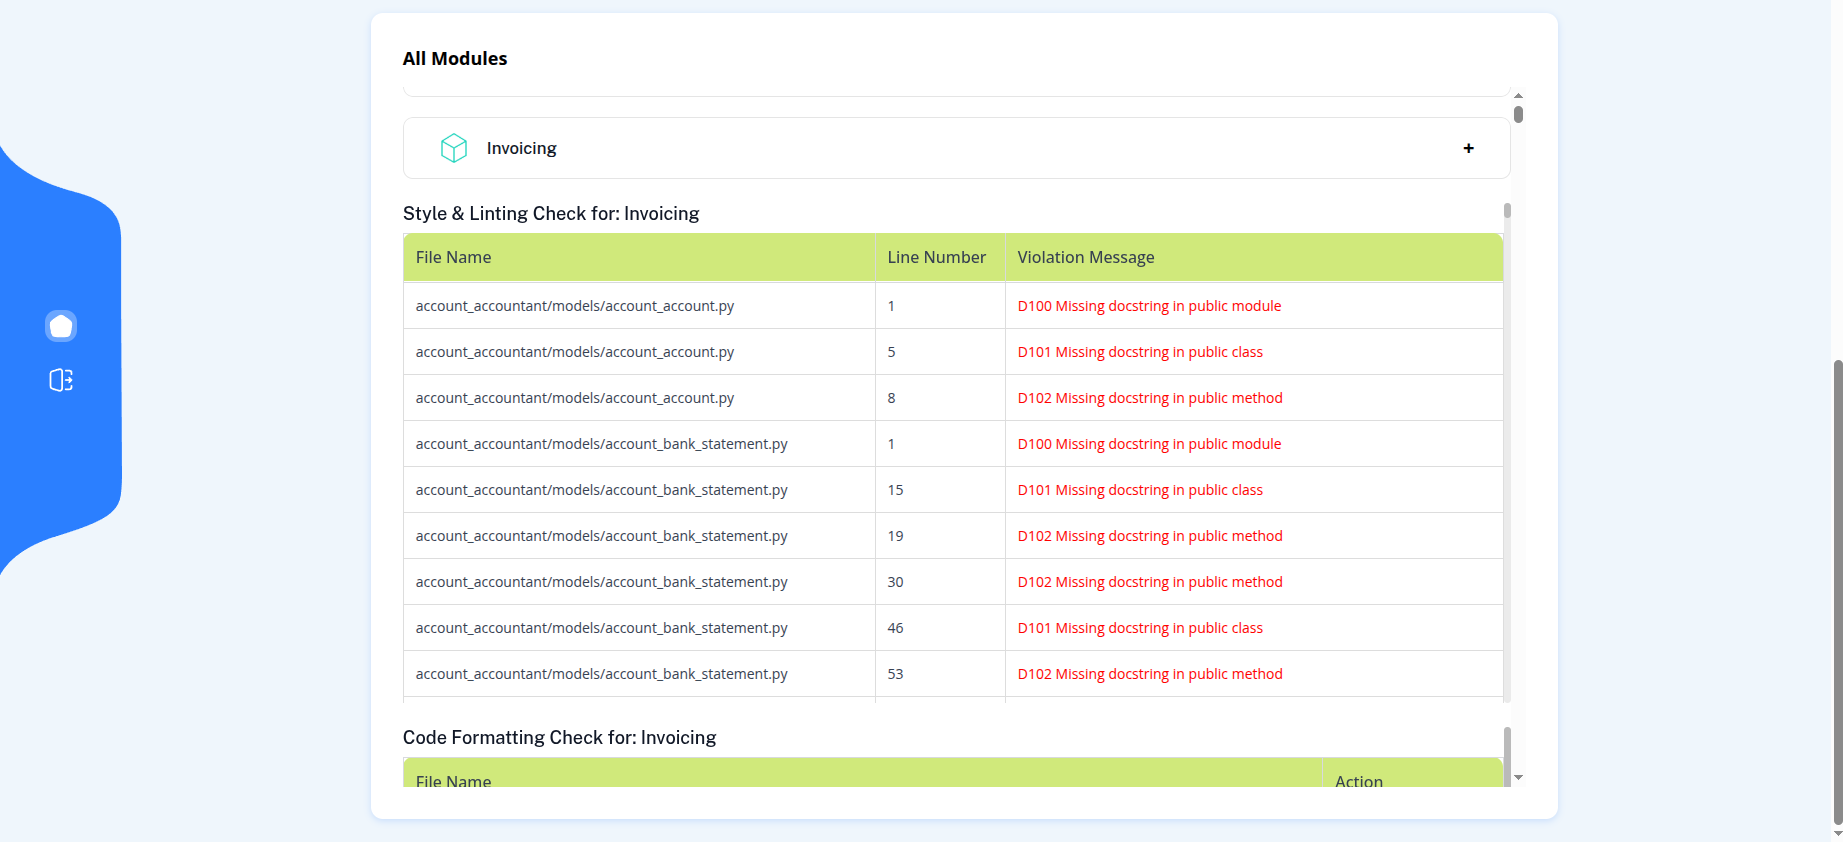The width and height of the screenshot is (1843, 842).
Task: Click the logout icon in the sidebar
Action: [61, 380]
